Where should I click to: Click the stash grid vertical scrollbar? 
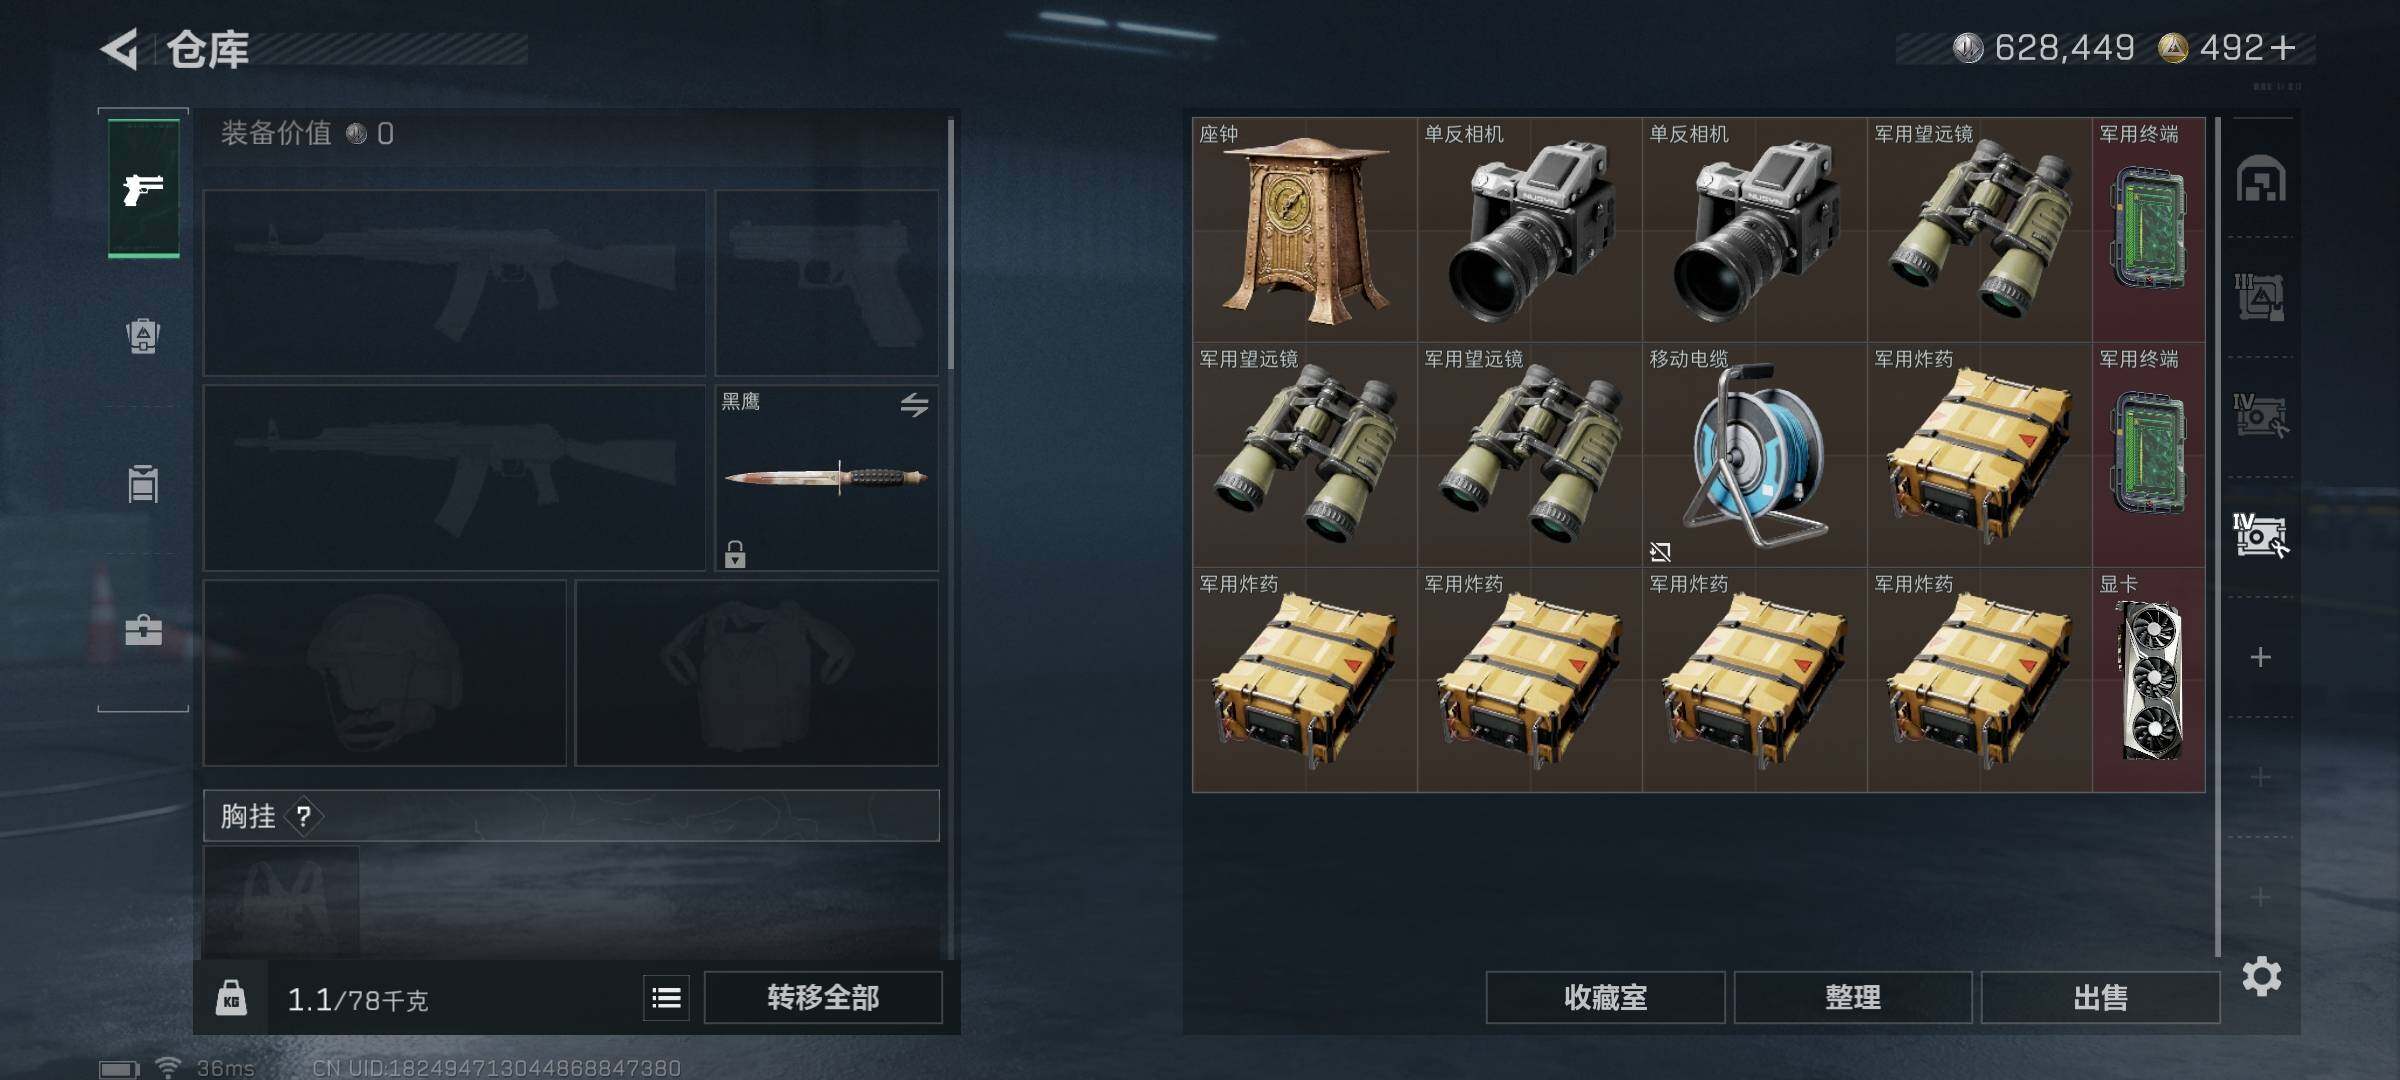coord(2218,536)
